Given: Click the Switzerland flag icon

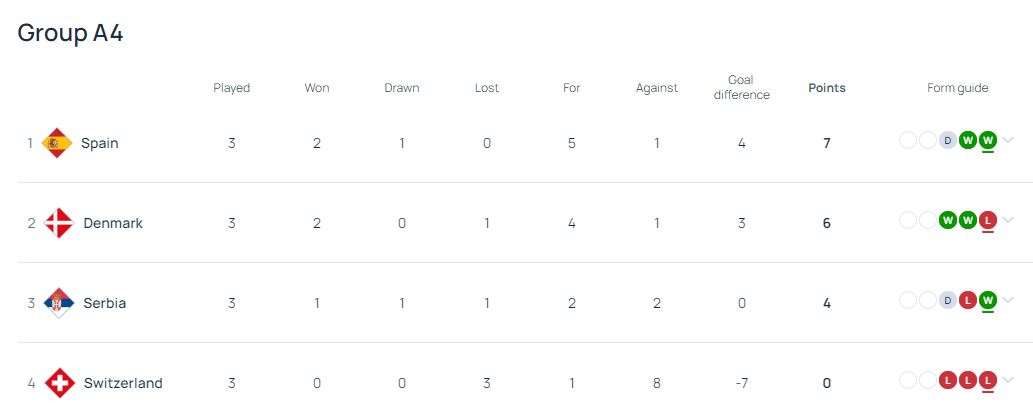Looking at the screenshot, I should (x=60, y=383).
